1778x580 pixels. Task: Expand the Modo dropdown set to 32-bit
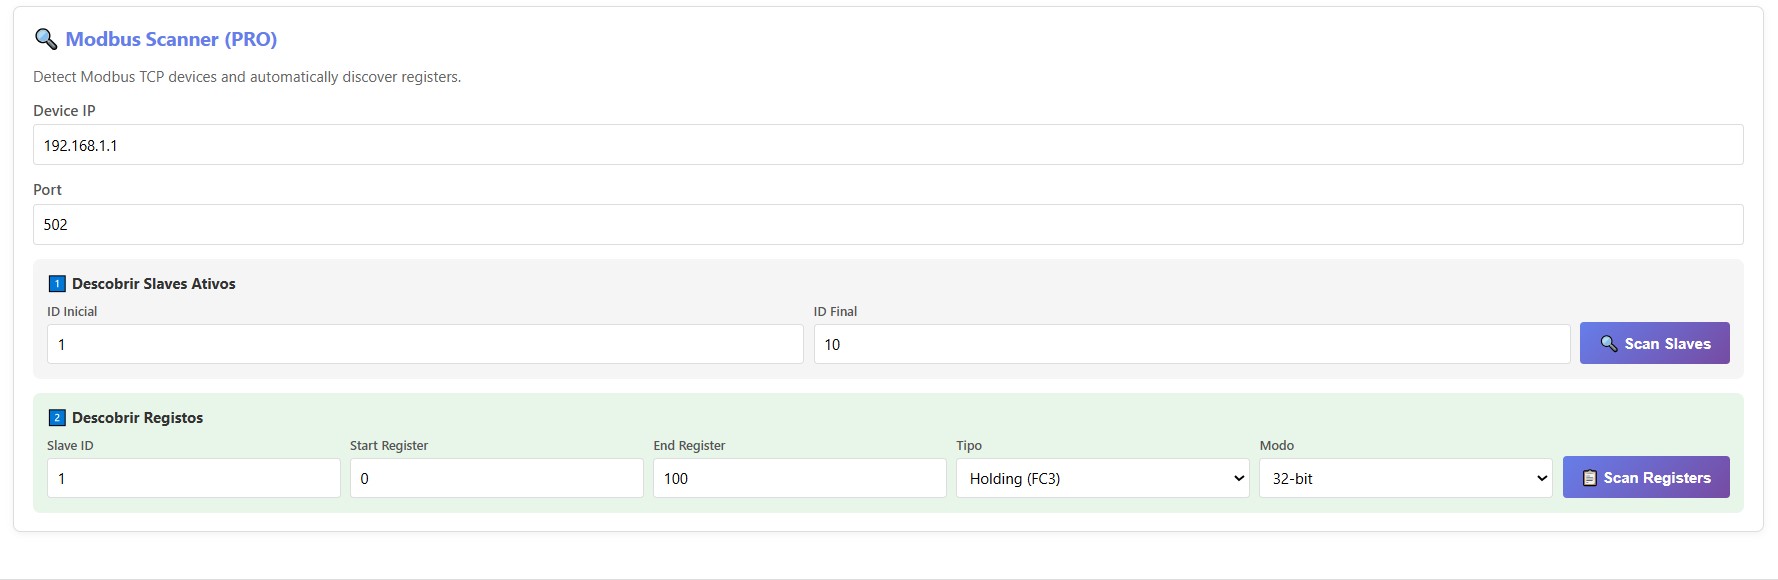point(1405,478)
